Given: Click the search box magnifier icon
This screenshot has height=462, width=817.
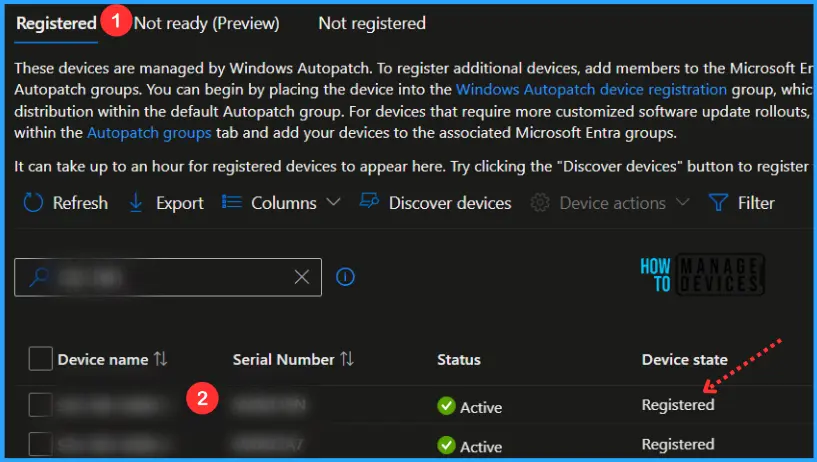Looking at the screenshot, I should (39, 277).
